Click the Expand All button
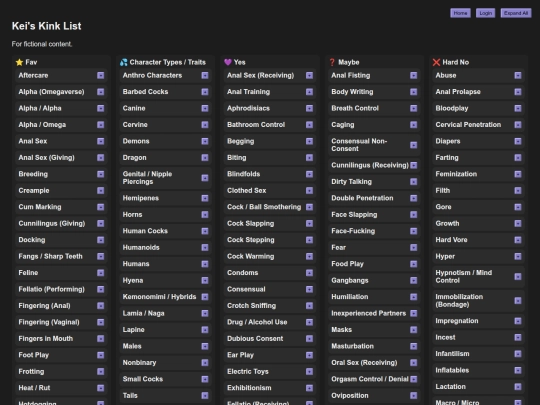Image resolution: width=540 pixels, height=405 pixels. pyautogui.click(x=516, y=13)
